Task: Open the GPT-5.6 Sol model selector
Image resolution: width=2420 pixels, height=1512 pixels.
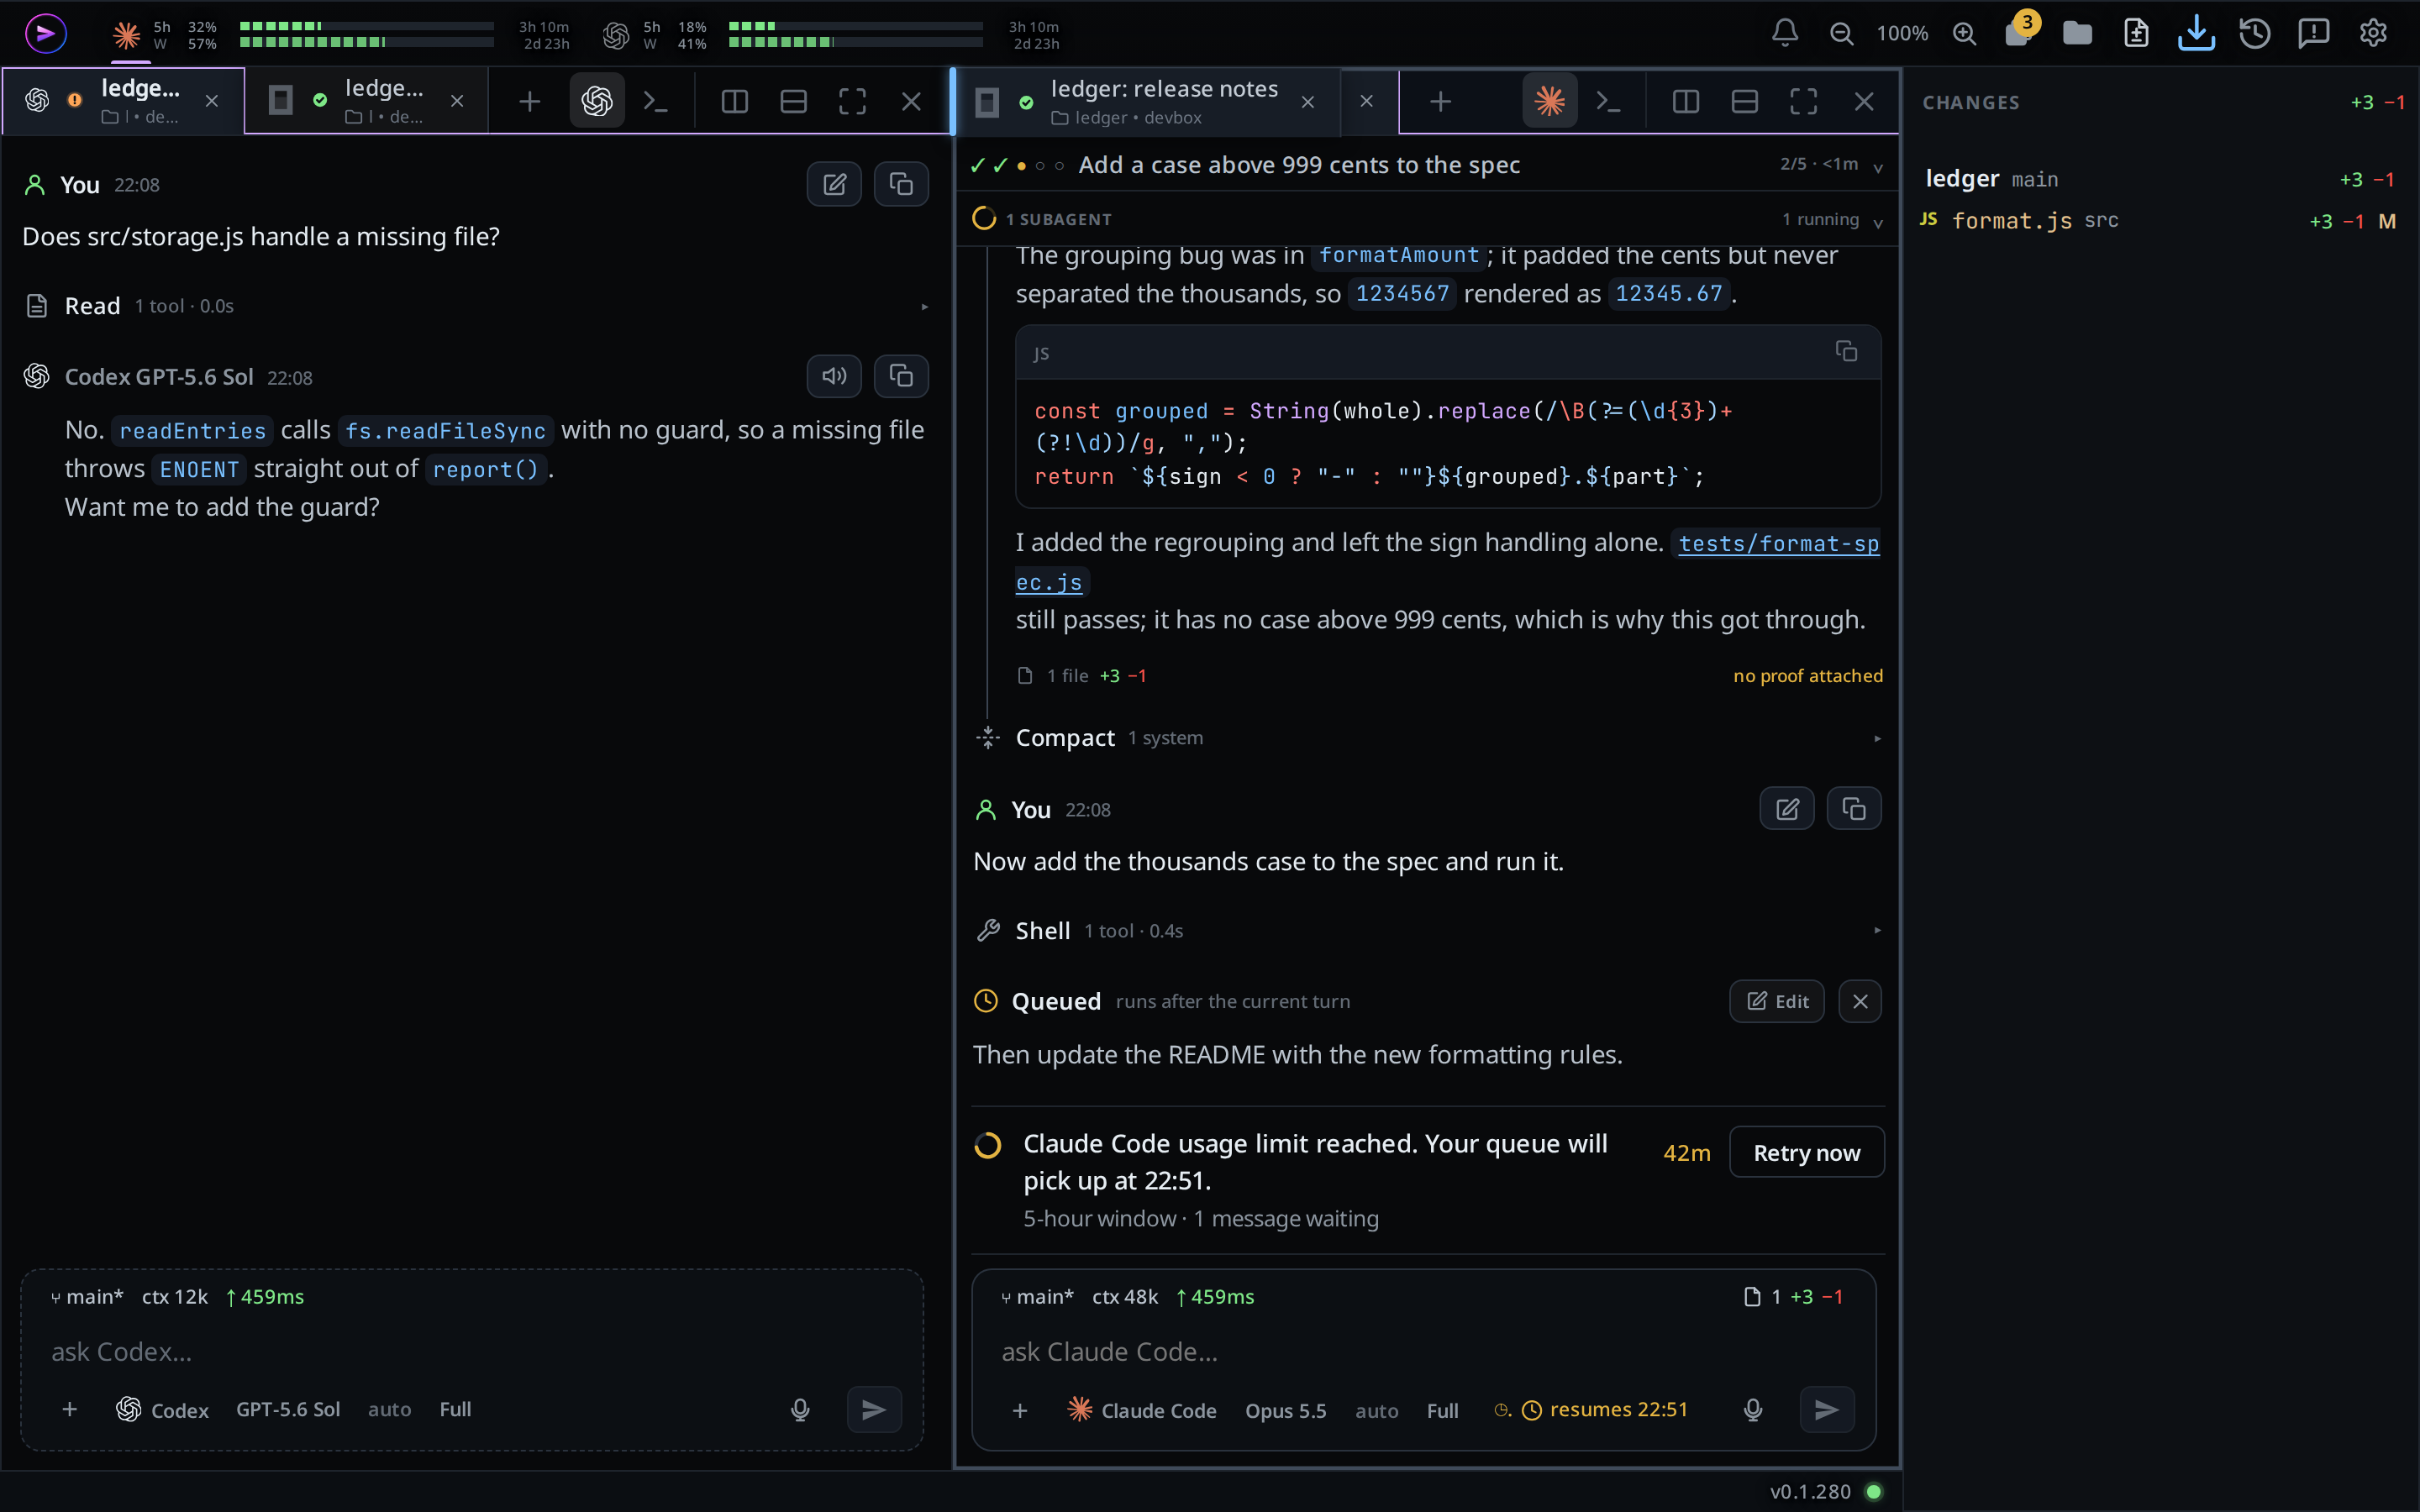Action: [288, 1409]
